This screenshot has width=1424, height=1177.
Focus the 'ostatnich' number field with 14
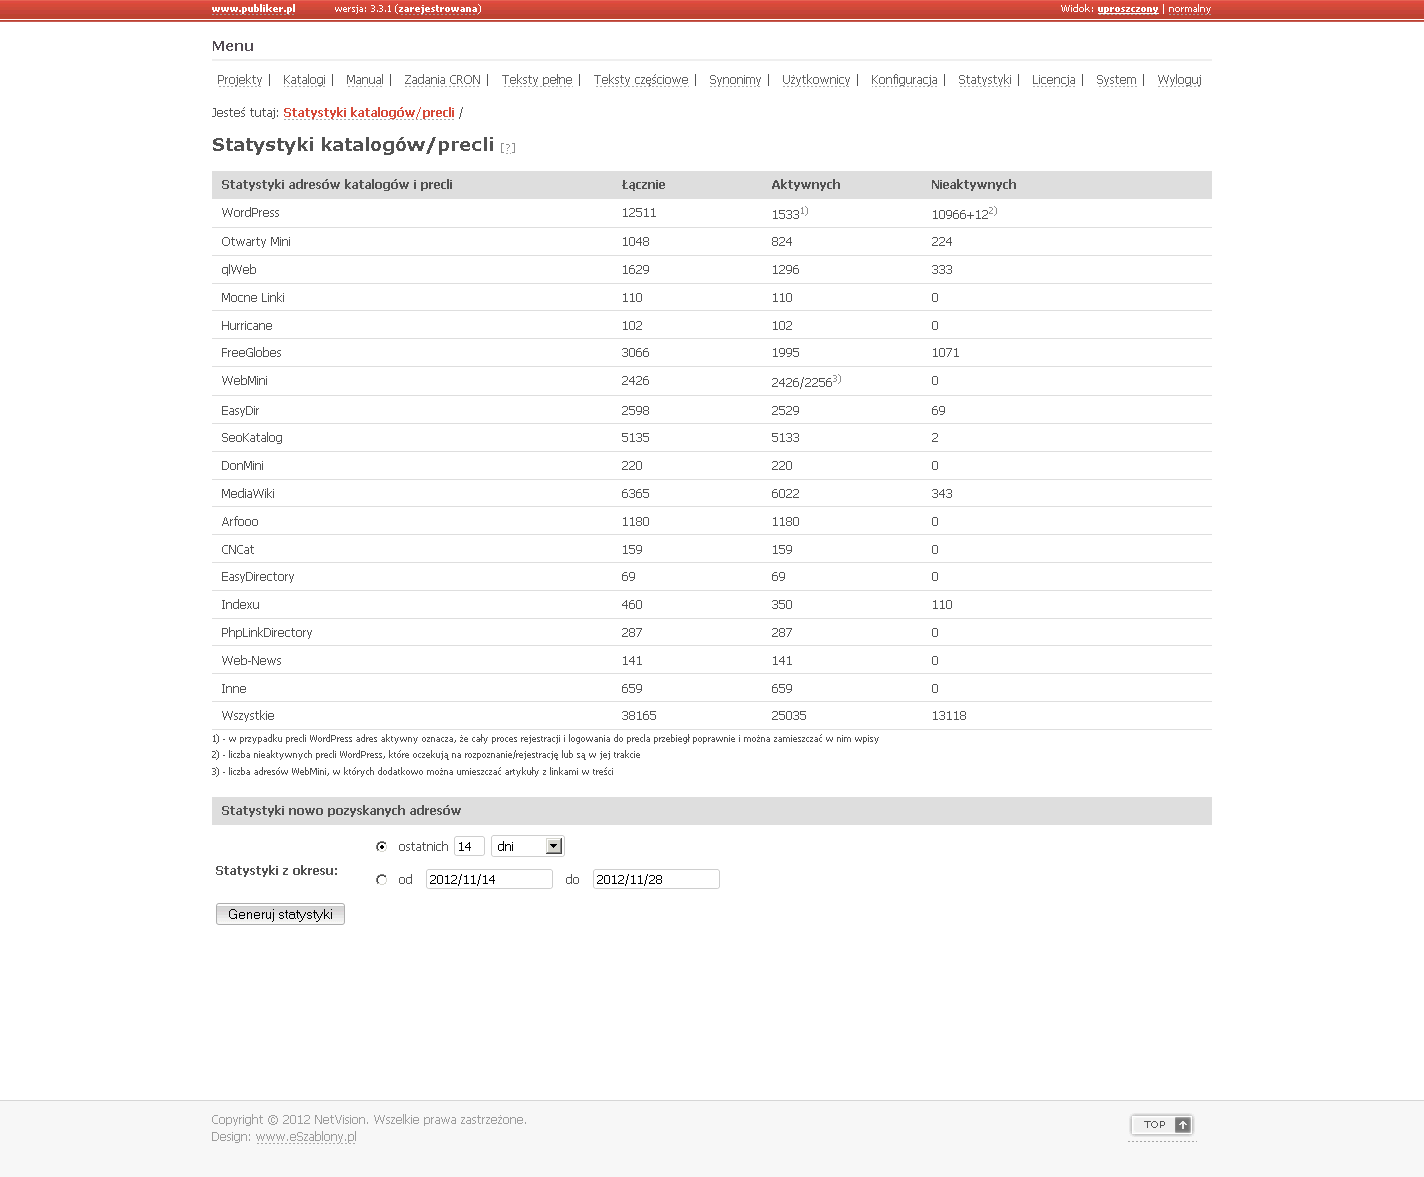tap(469, 847)
